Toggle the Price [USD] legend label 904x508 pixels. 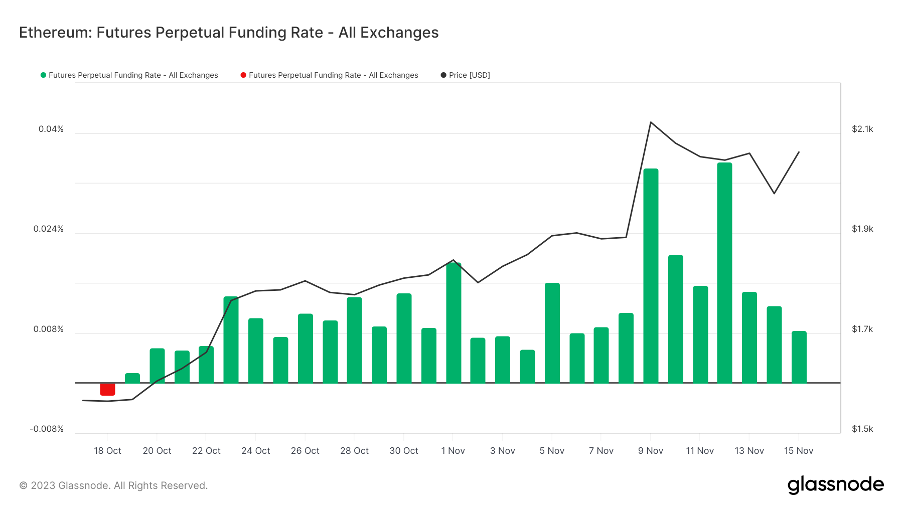point(470,75)
